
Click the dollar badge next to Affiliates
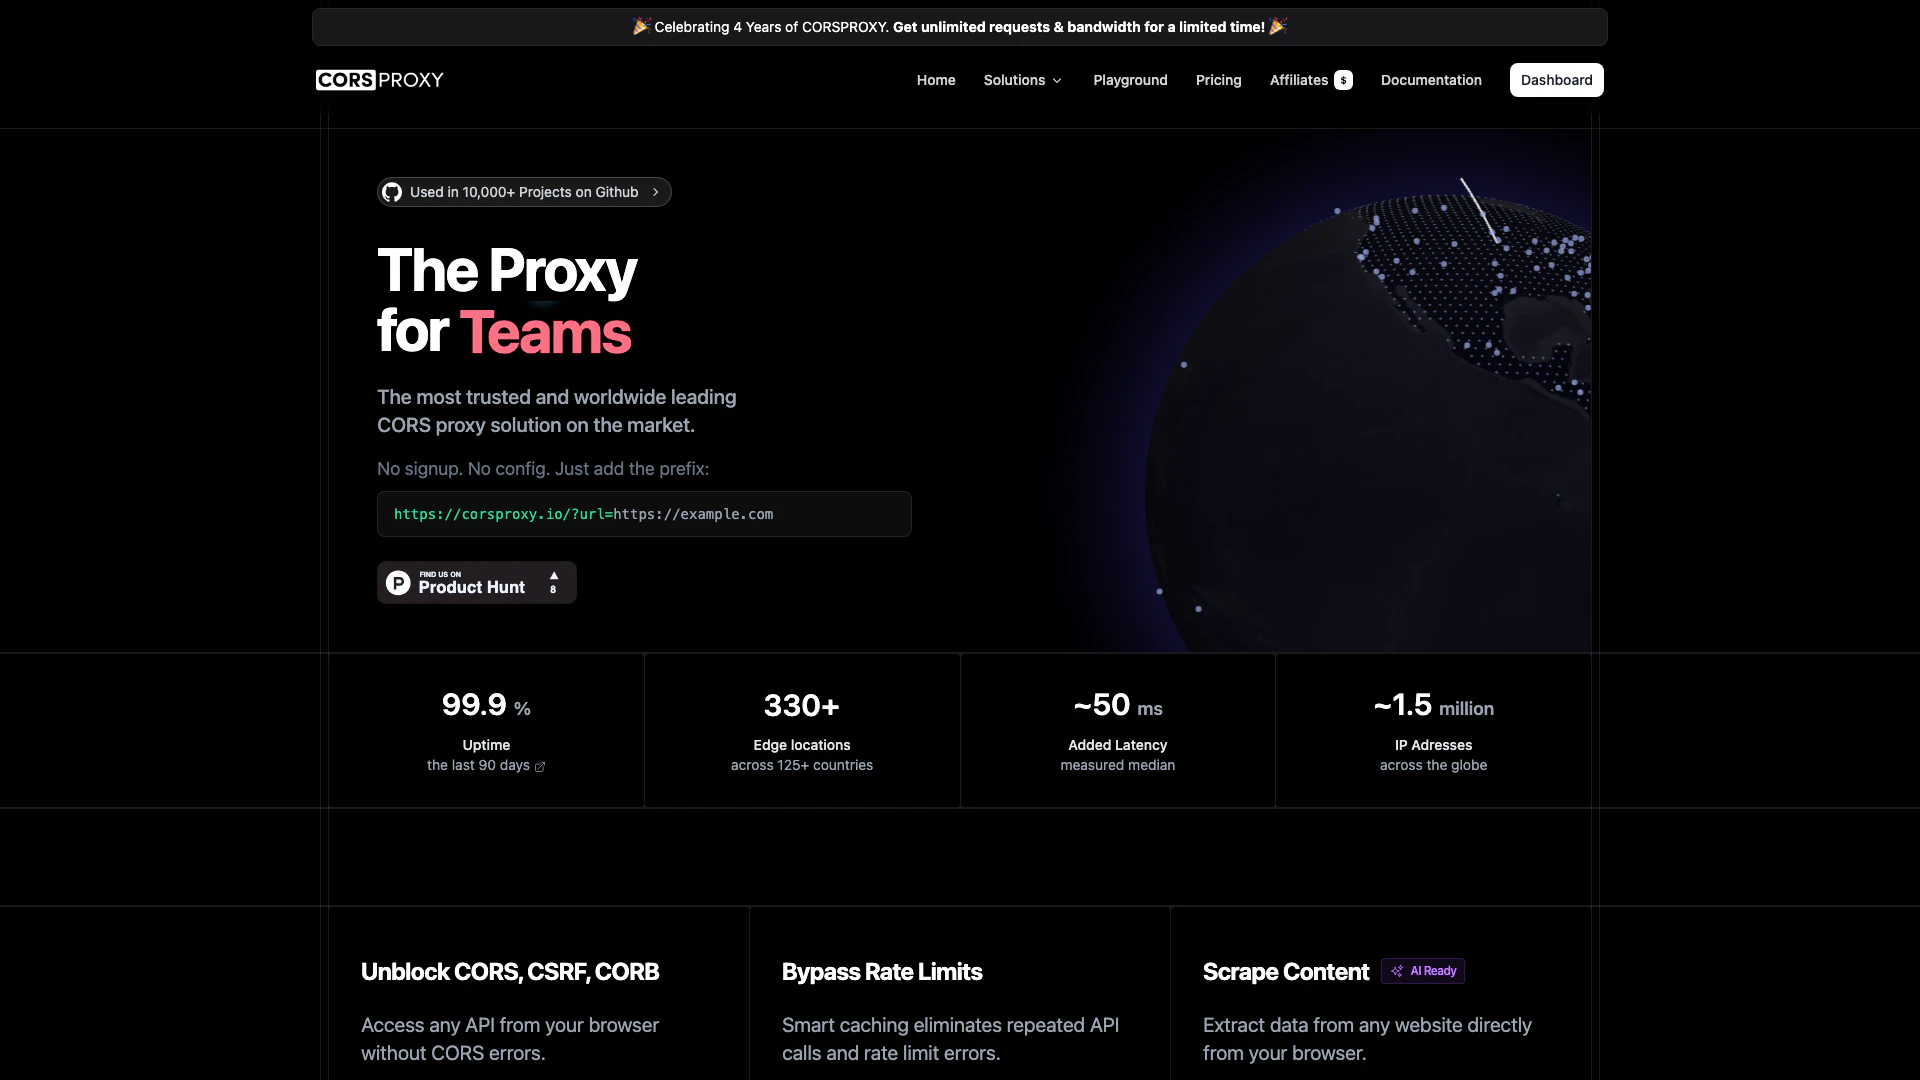pos(1343,80)
